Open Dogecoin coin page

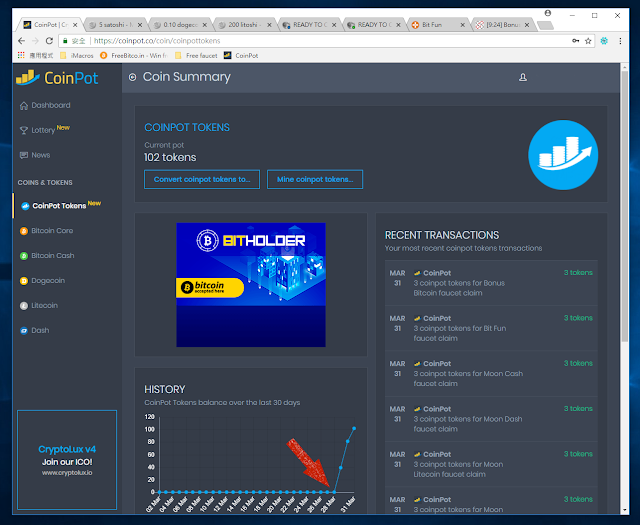tap(42, 280)
